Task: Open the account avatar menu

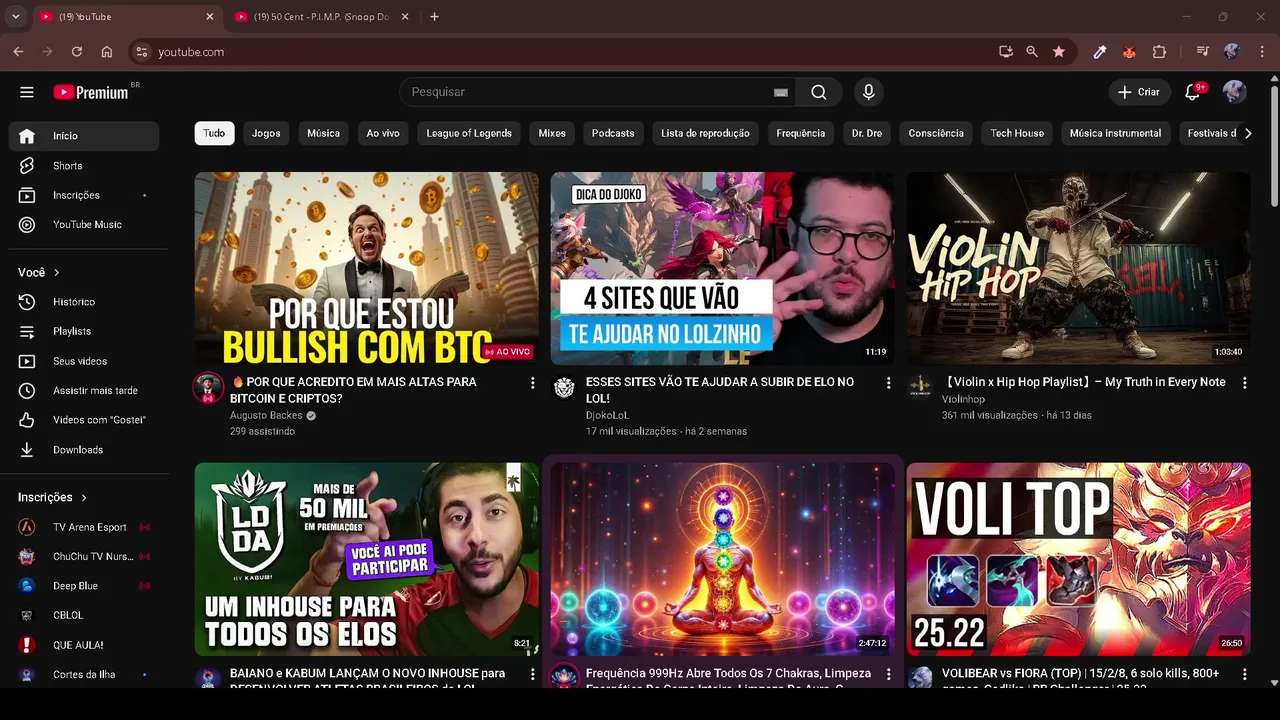Action: [x=1234, y=92]
